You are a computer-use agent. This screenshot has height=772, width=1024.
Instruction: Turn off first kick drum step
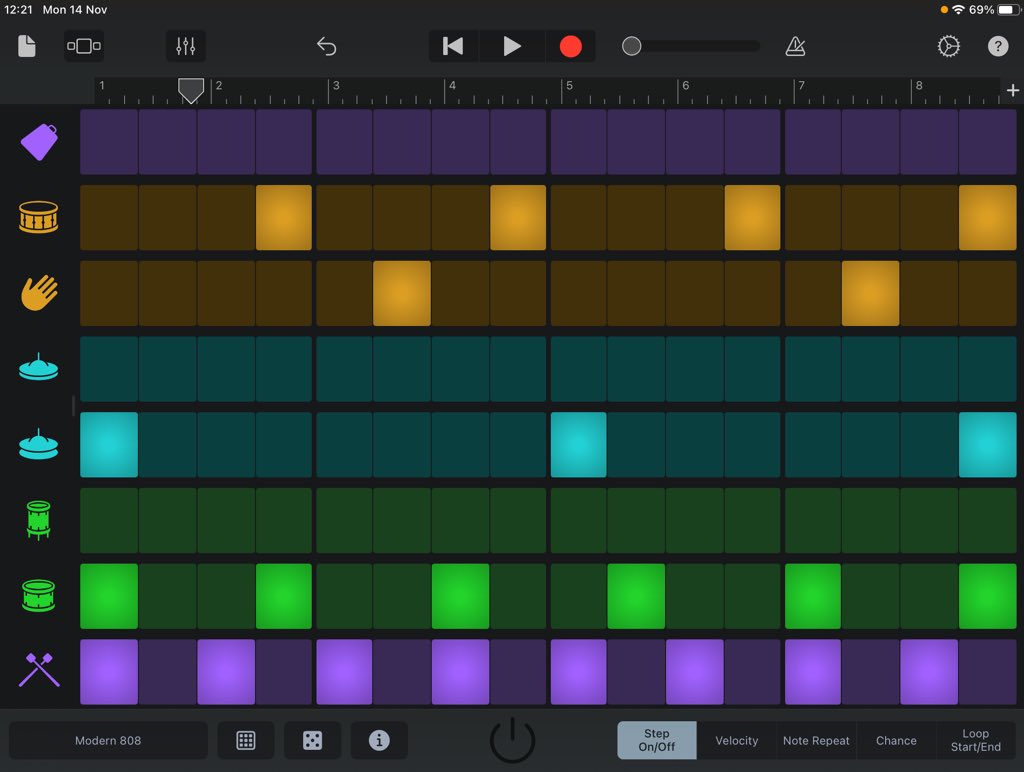[x=109, y=596]
